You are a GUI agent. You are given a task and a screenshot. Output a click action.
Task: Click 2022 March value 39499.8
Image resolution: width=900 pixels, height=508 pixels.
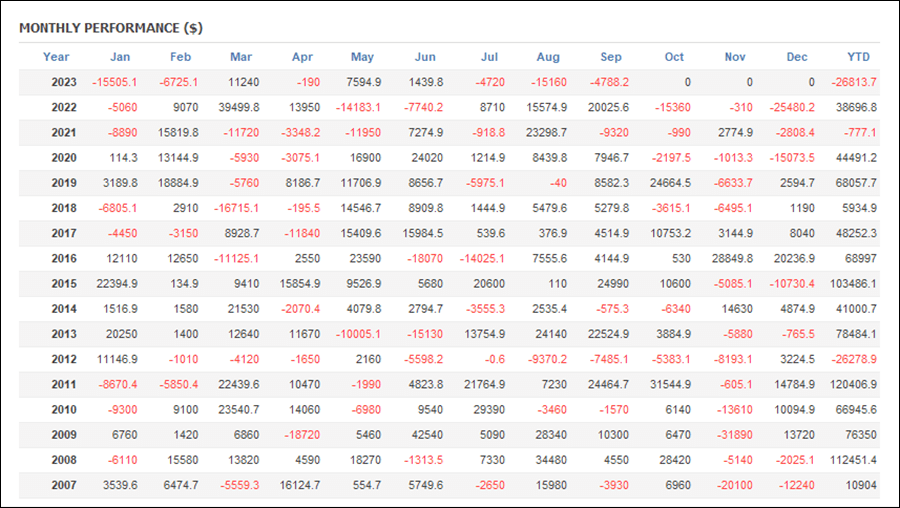[x=239, y=107]
